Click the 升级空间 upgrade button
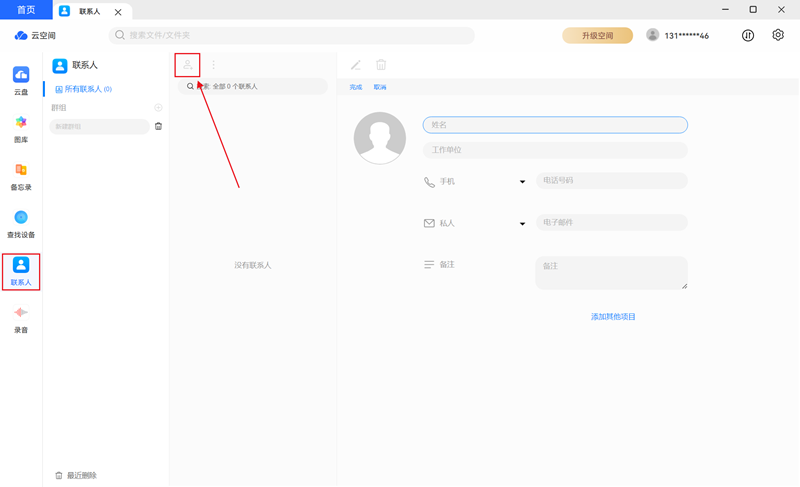This screenshot has width=800, height=487. [x=597, y=35]
